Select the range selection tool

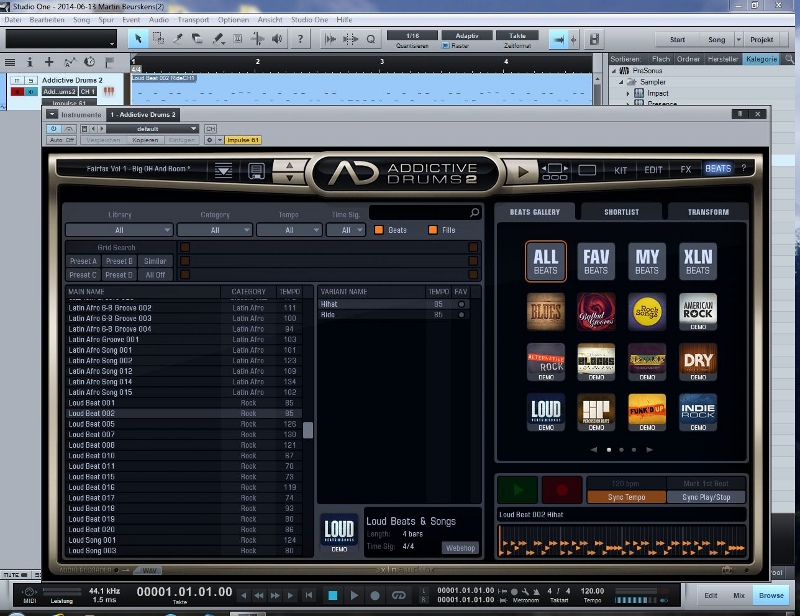(x=158, y=39)
